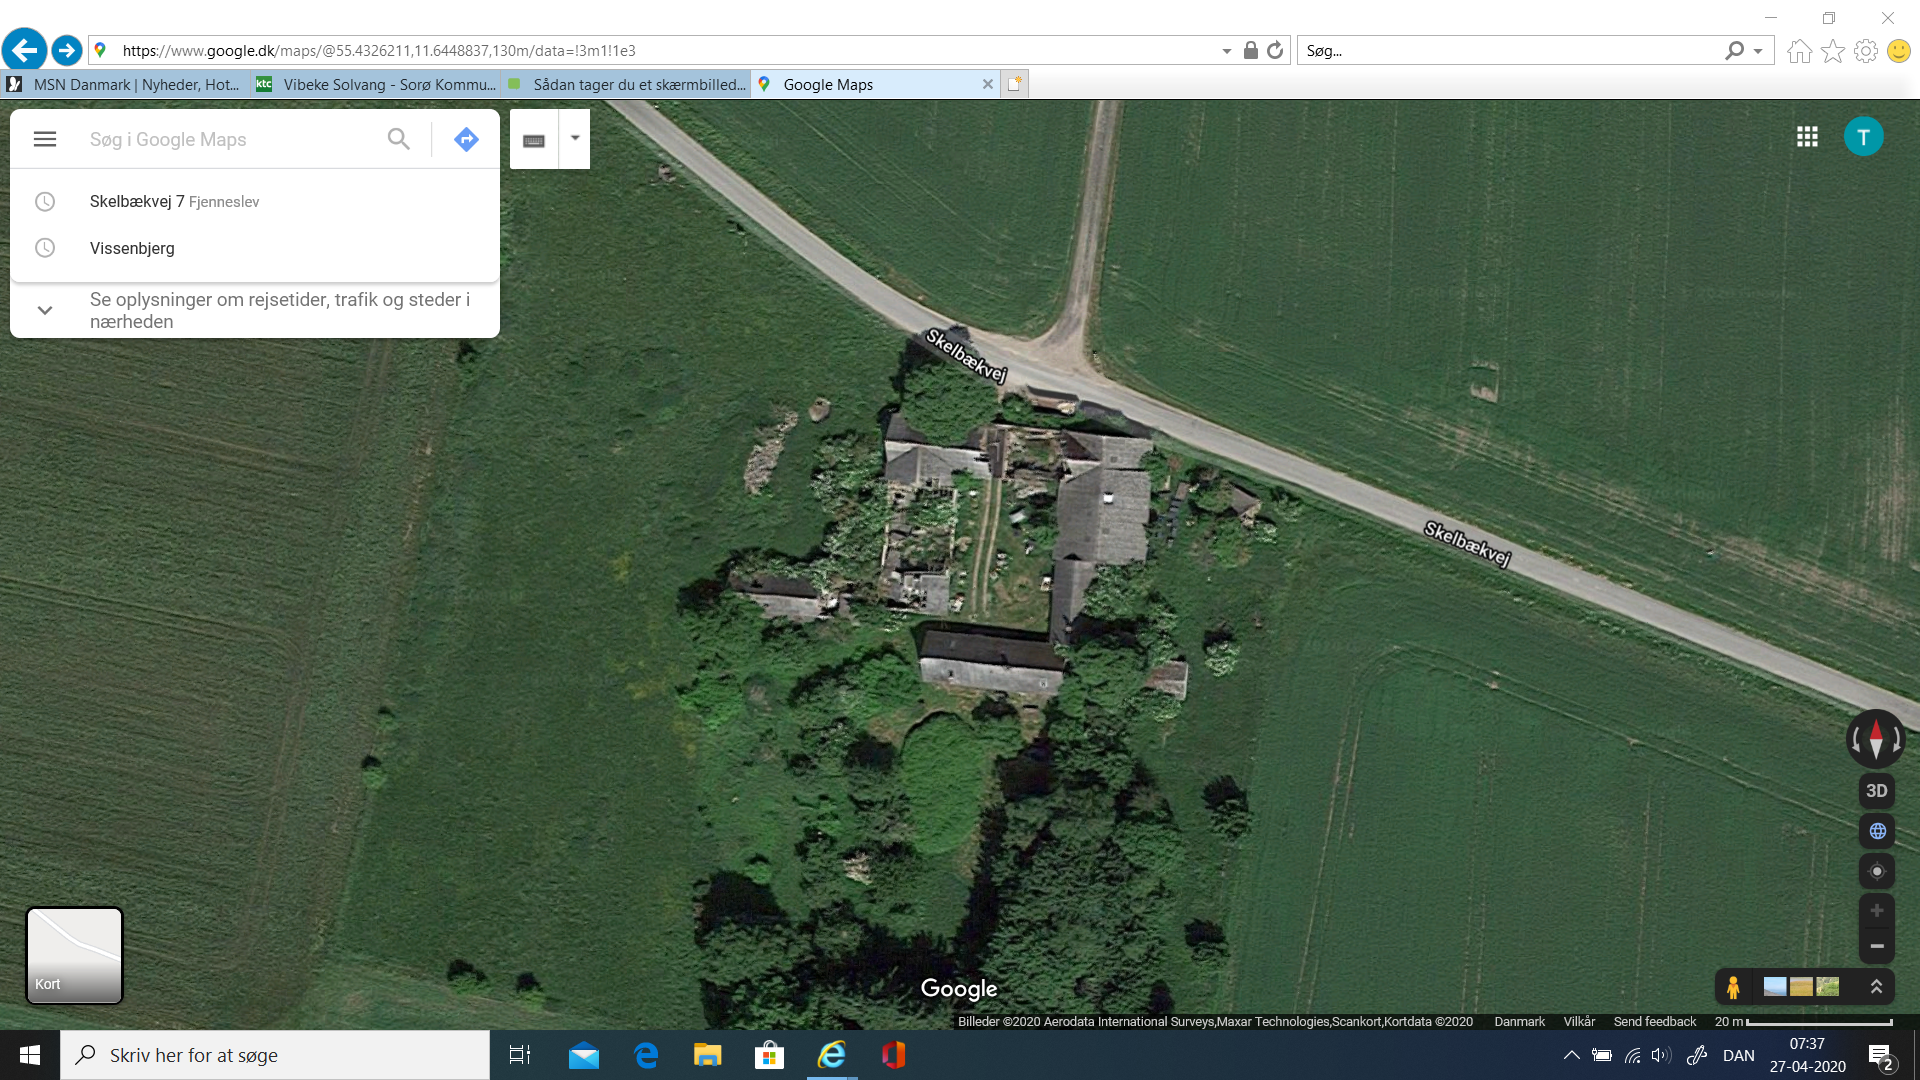Switch to Vibeke Solvang - Sorø Kommune tab
This screenshot has width=1920, height=1080.
click(x=375, y=84)
